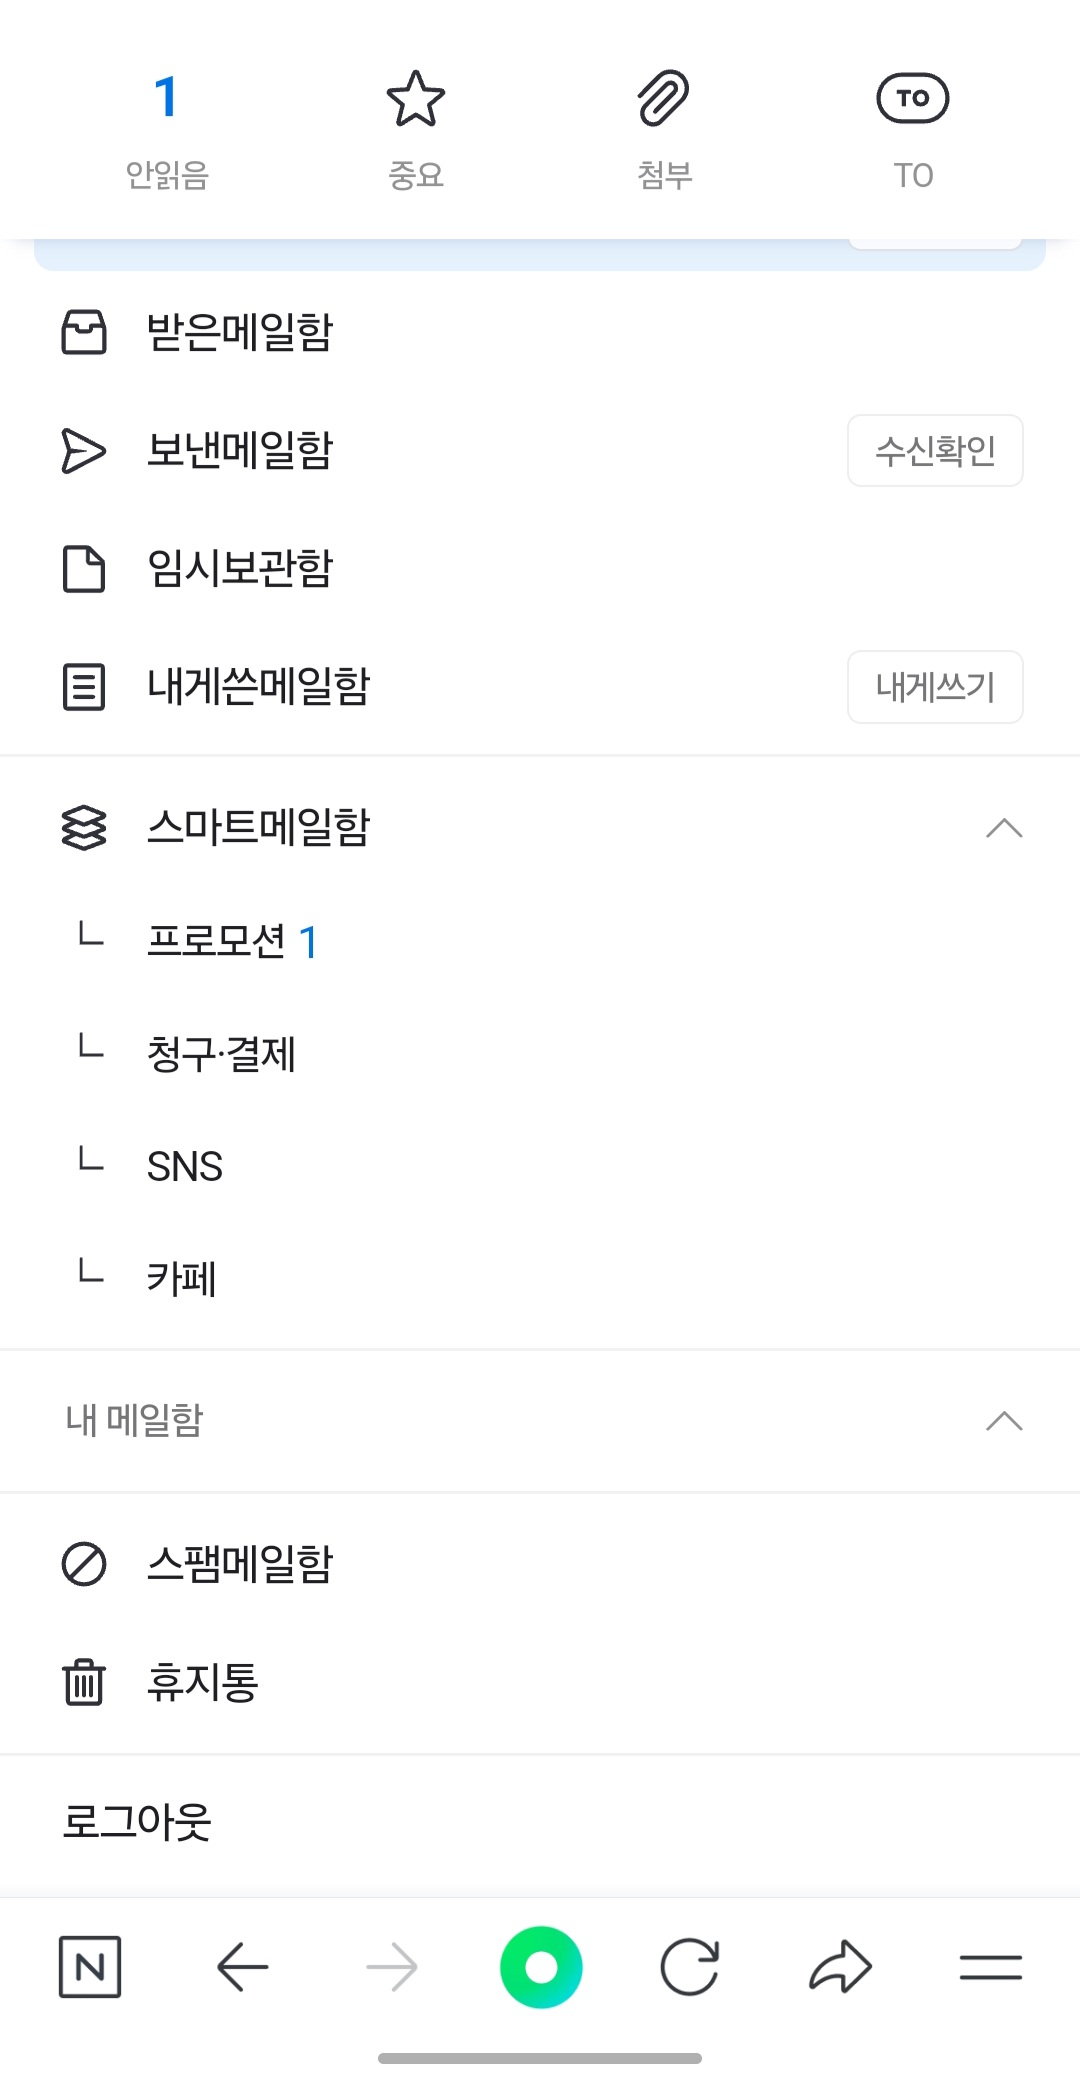Reload the page with refresh icon

[x=690, y=1967]
